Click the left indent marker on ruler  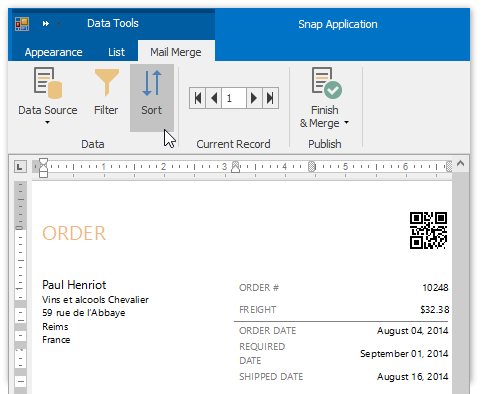pyautogui.click(x=43, y=168)
